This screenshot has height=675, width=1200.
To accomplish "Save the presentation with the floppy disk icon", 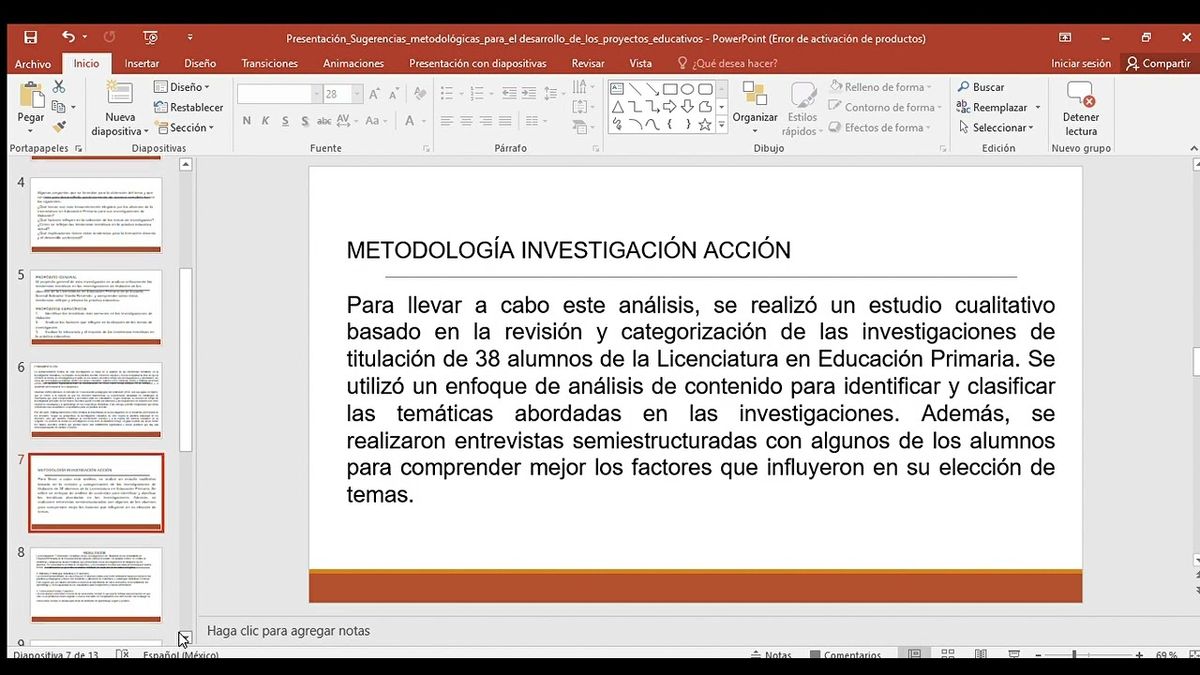I will [30, 37].
